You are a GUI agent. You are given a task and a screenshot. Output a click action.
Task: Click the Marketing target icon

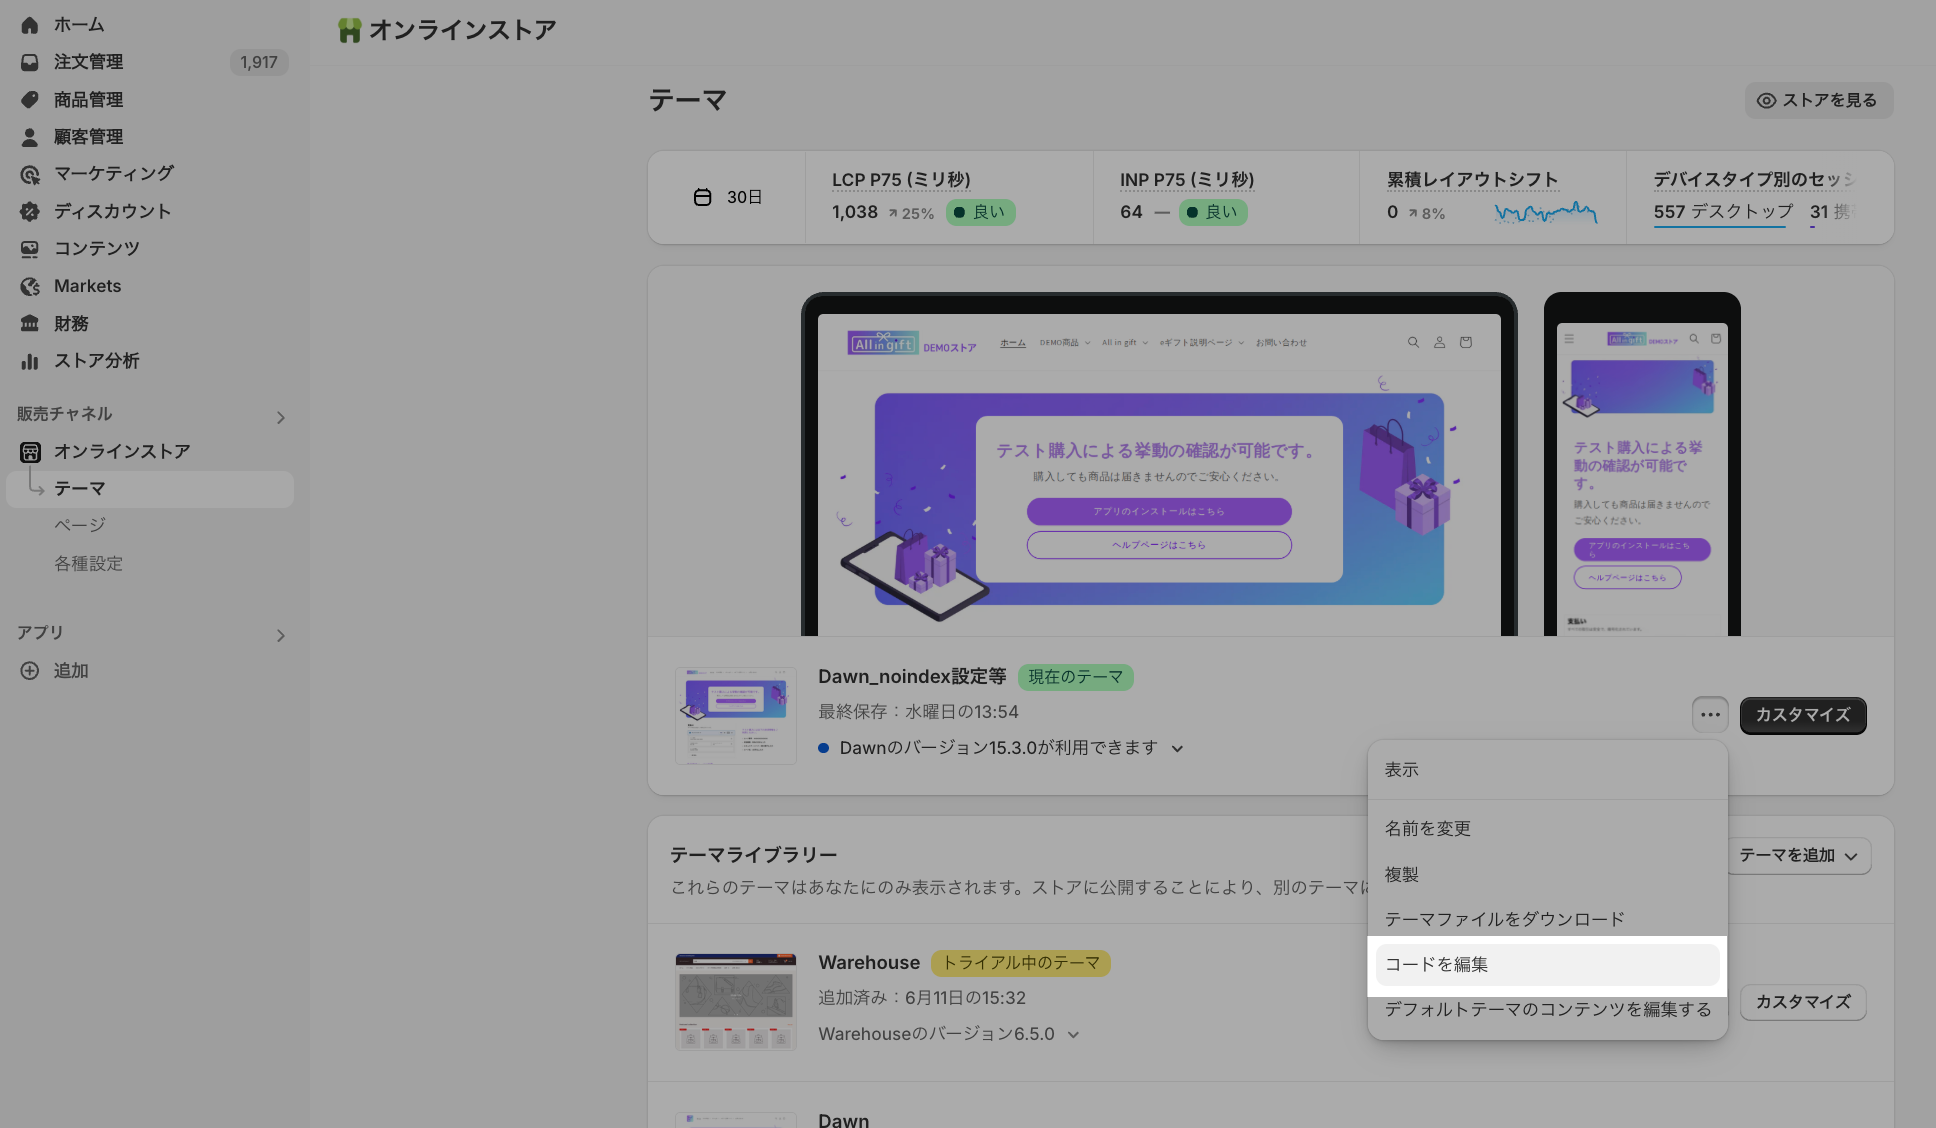[x=30, y=174]
